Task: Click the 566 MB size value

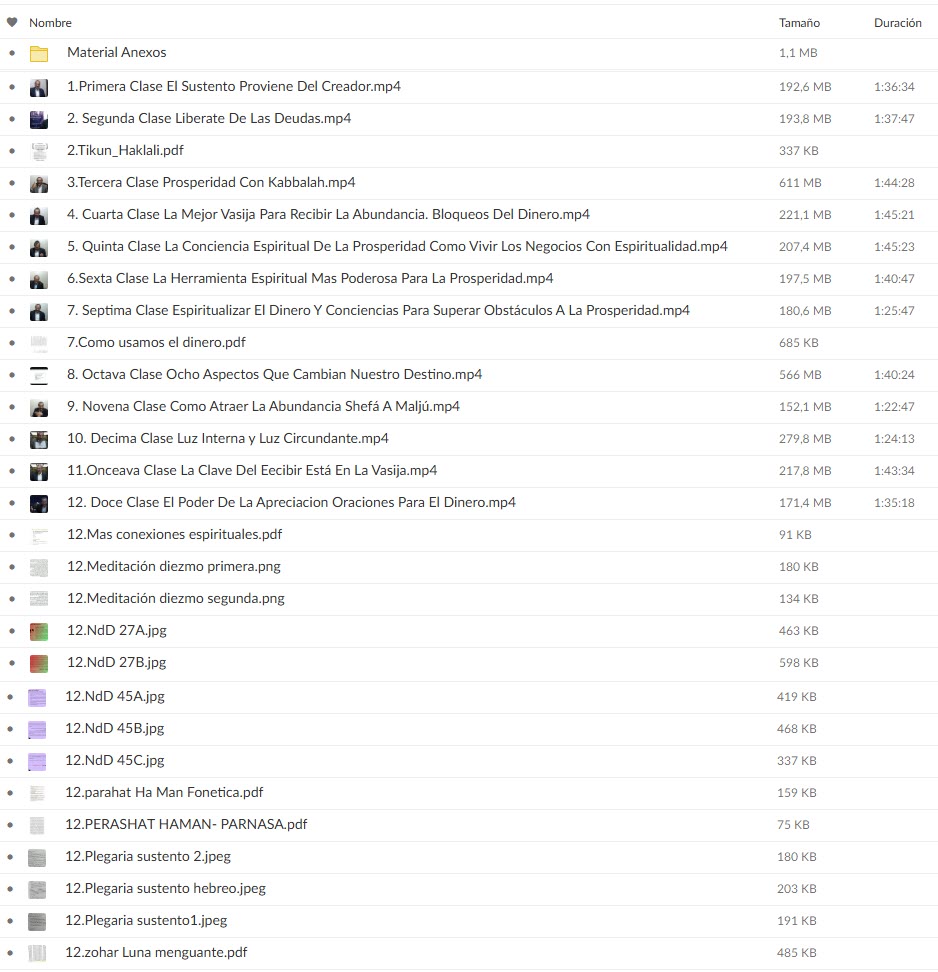Action: [x=800, y=375]
